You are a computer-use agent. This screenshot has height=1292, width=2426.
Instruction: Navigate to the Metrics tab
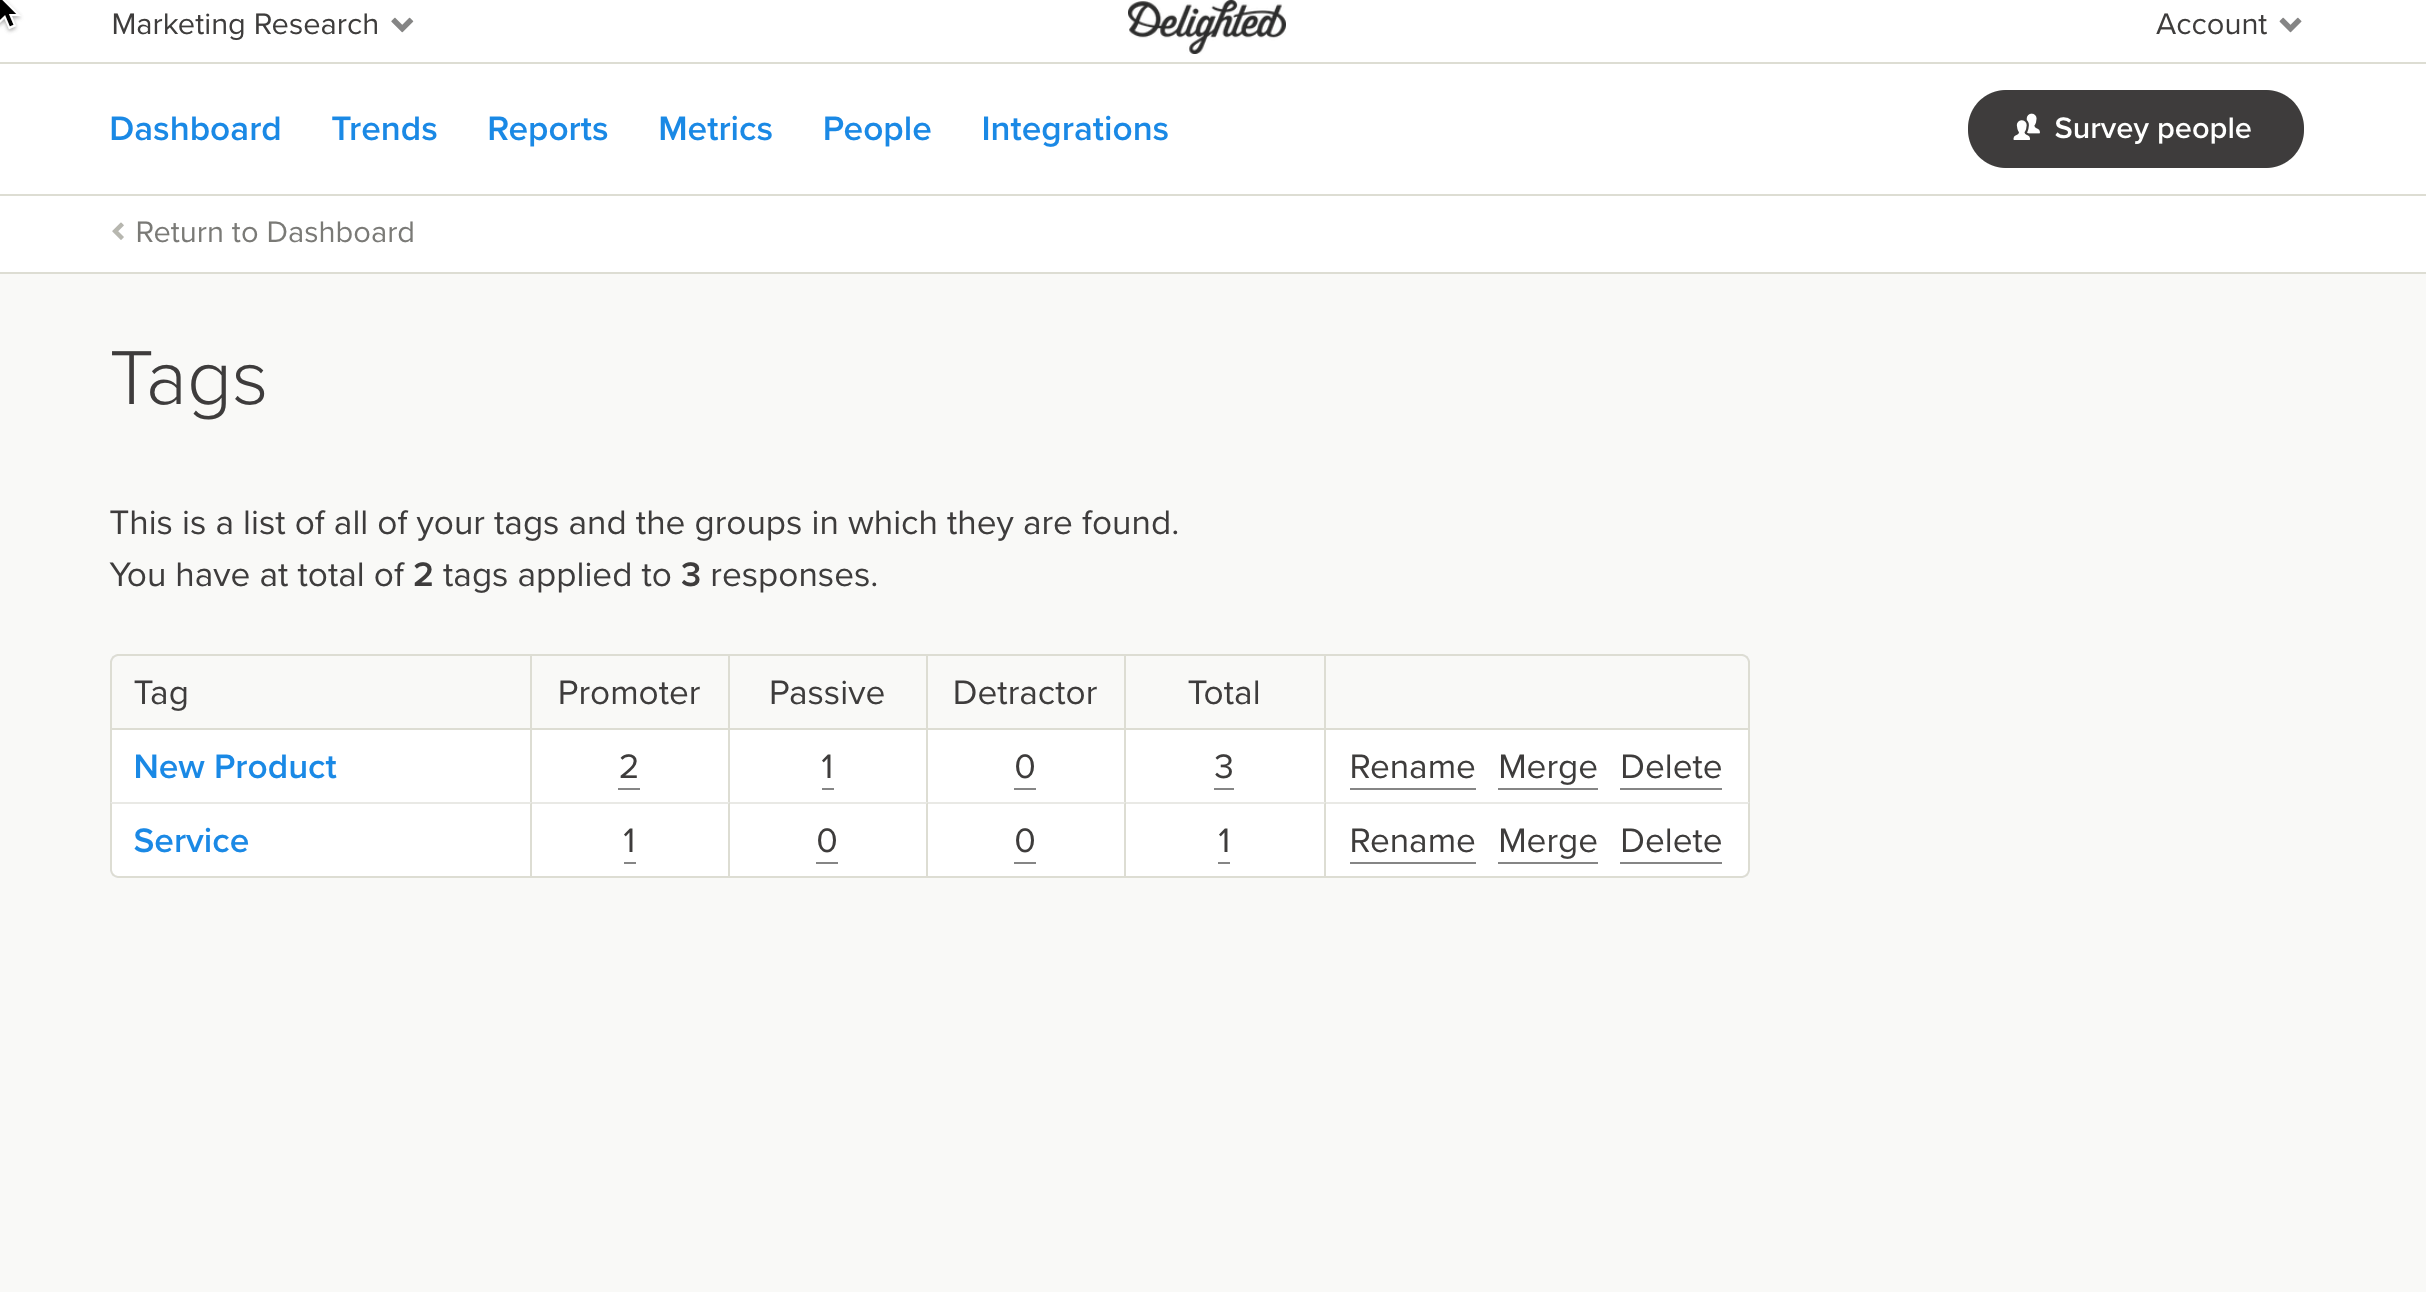(x=715, y=129)
